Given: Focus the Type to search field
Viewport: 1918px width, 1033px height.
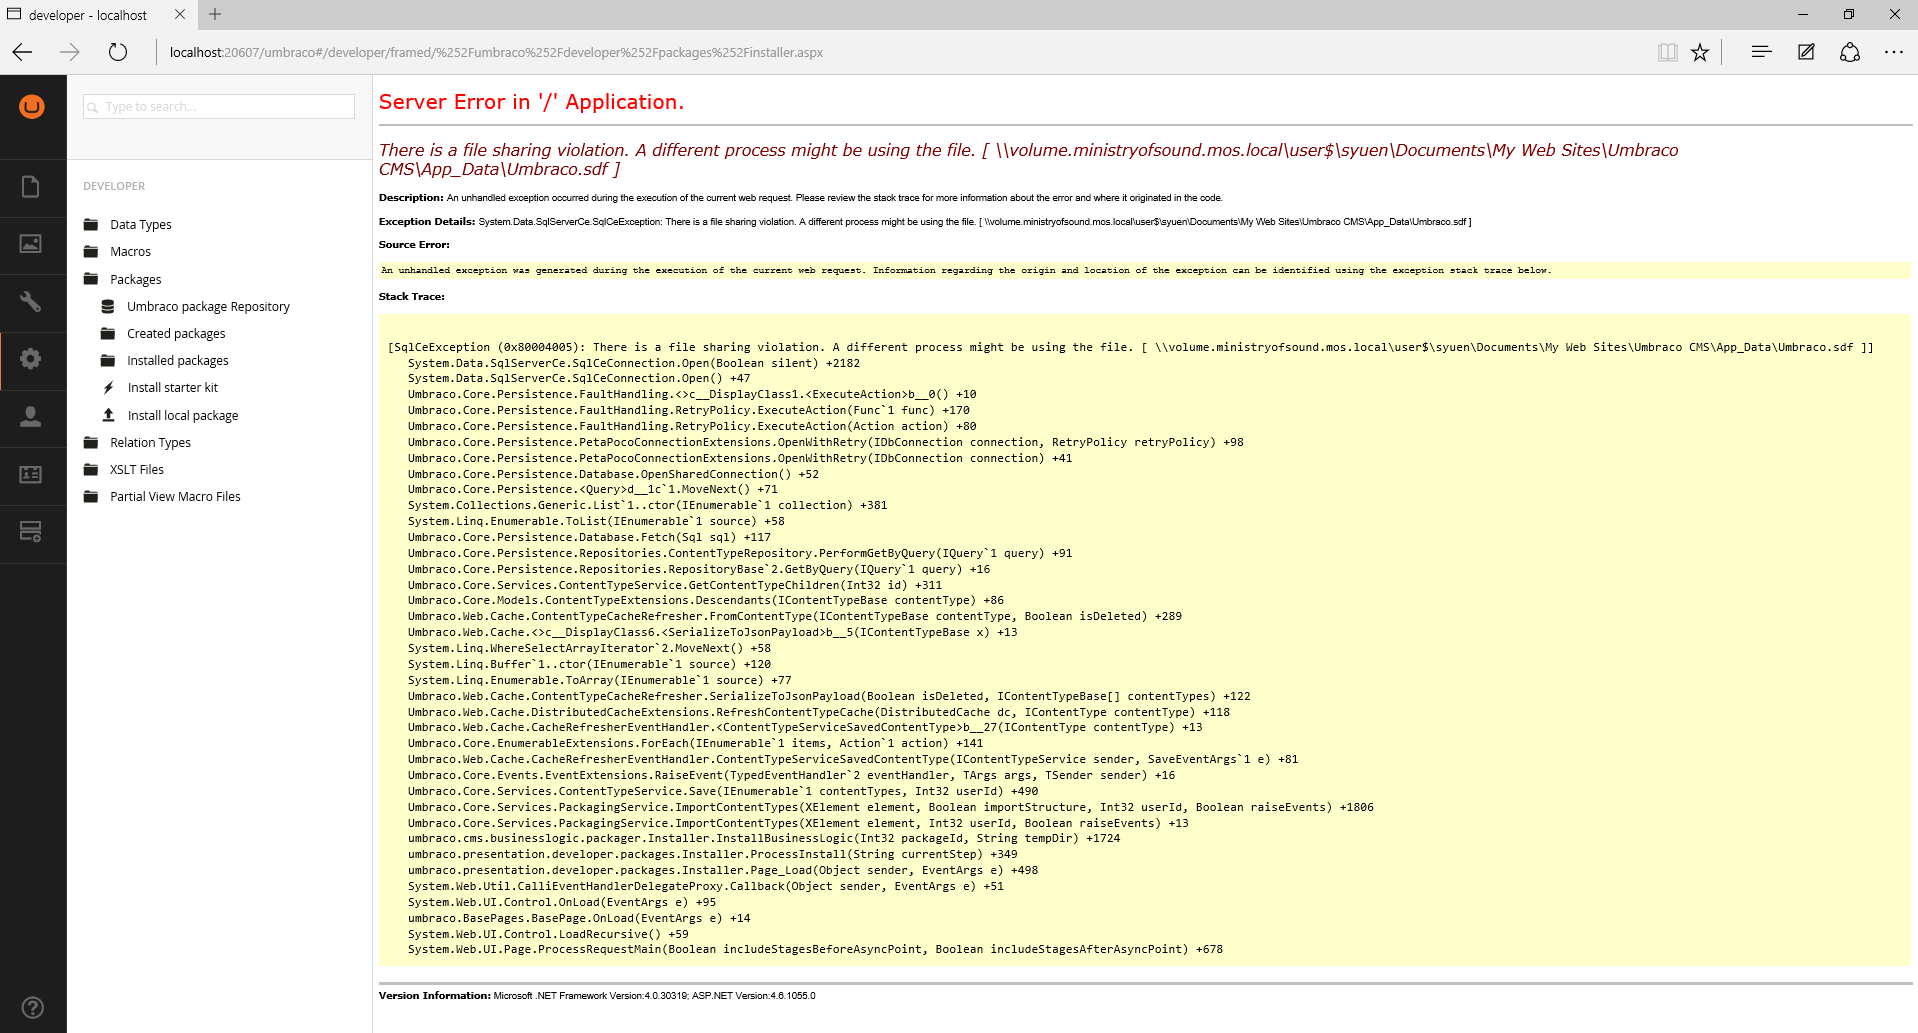Looking at the screenshot, I should 219,107.
